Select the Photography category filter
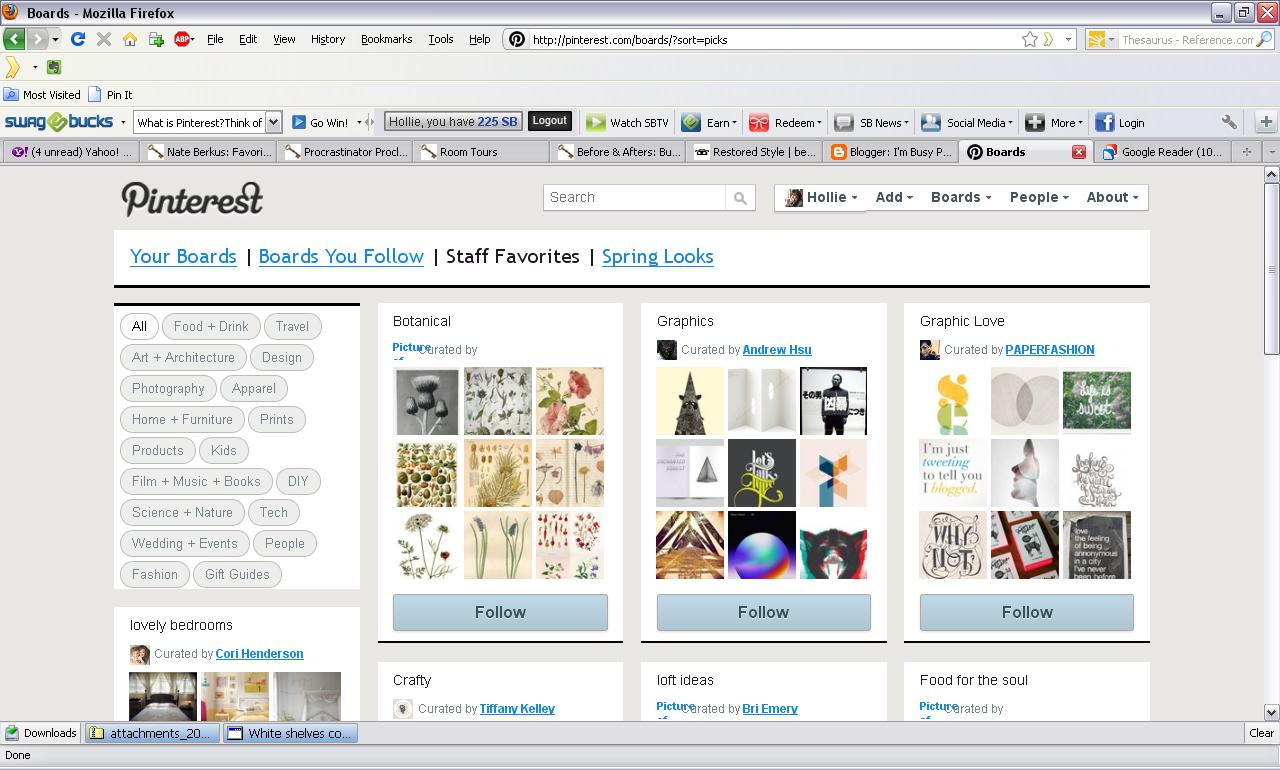This screenshot has height=770, width=1280. [168, 389]
